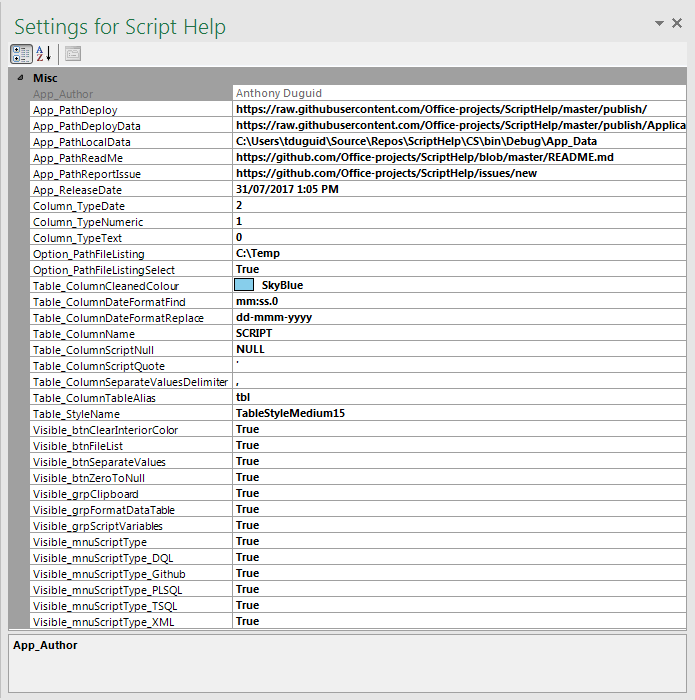Edit Table_ColumnDateFormatFind mm:ss.0 value
695x700 pixels.
pos(459,301)
